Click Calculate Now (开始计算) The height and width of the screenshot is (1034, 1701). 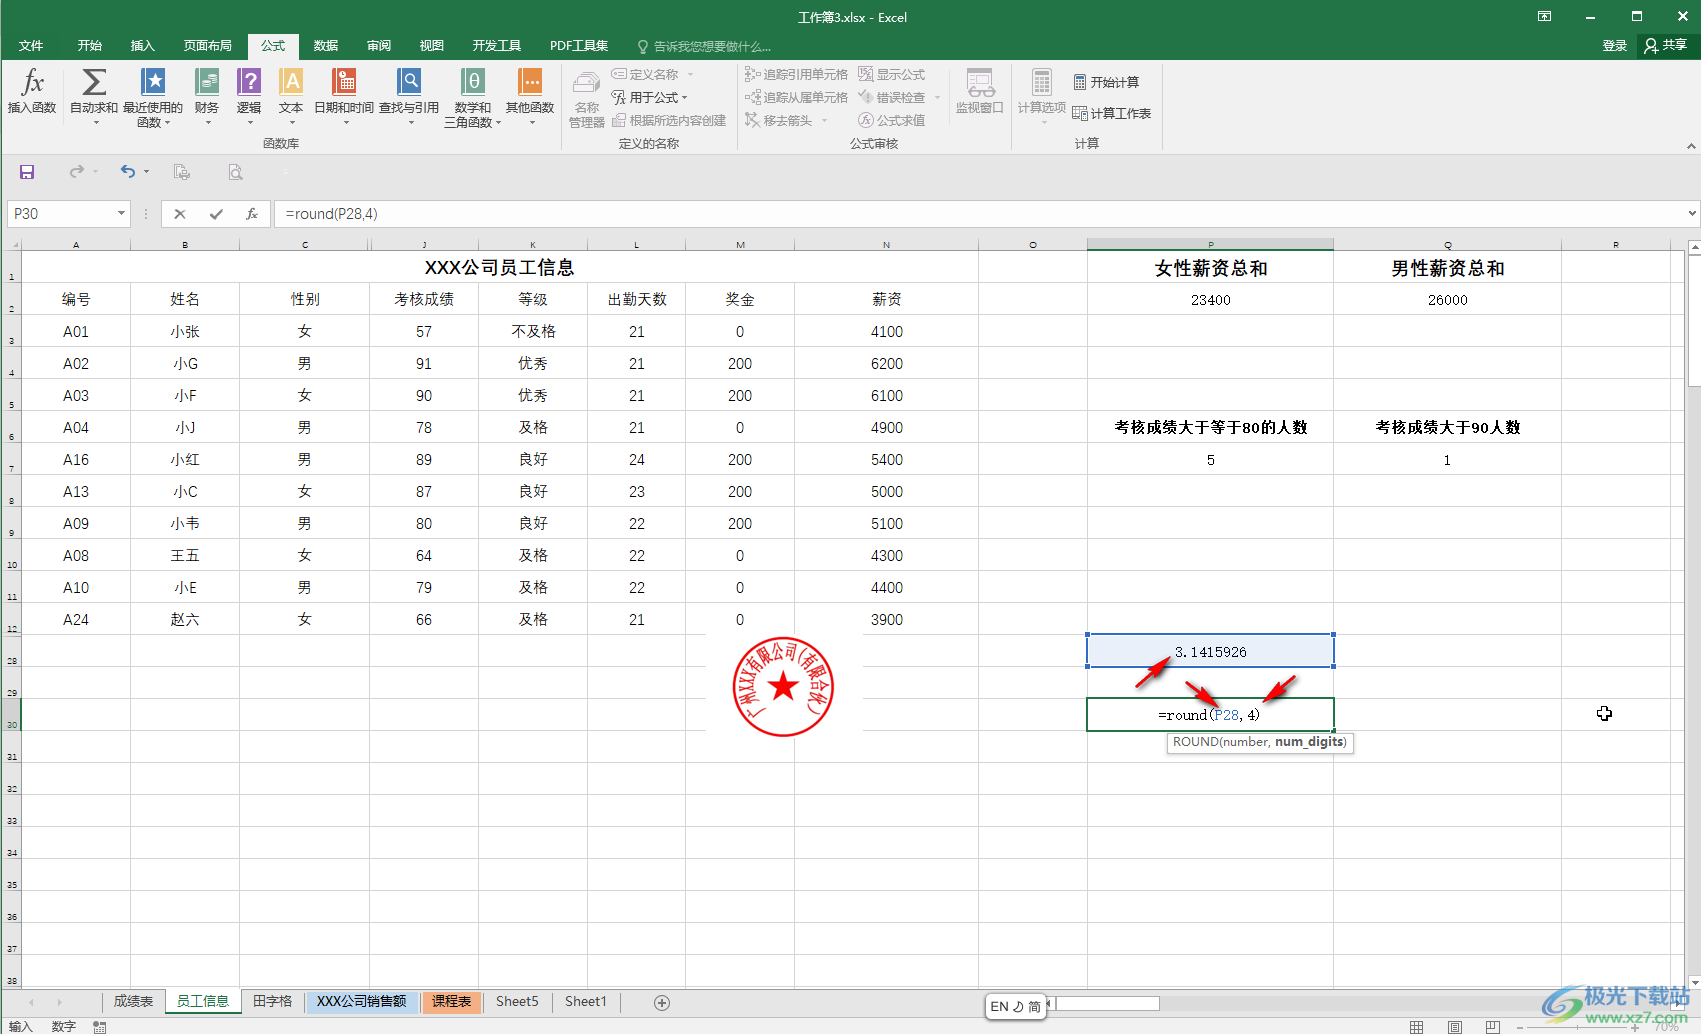coord(1106,82)
